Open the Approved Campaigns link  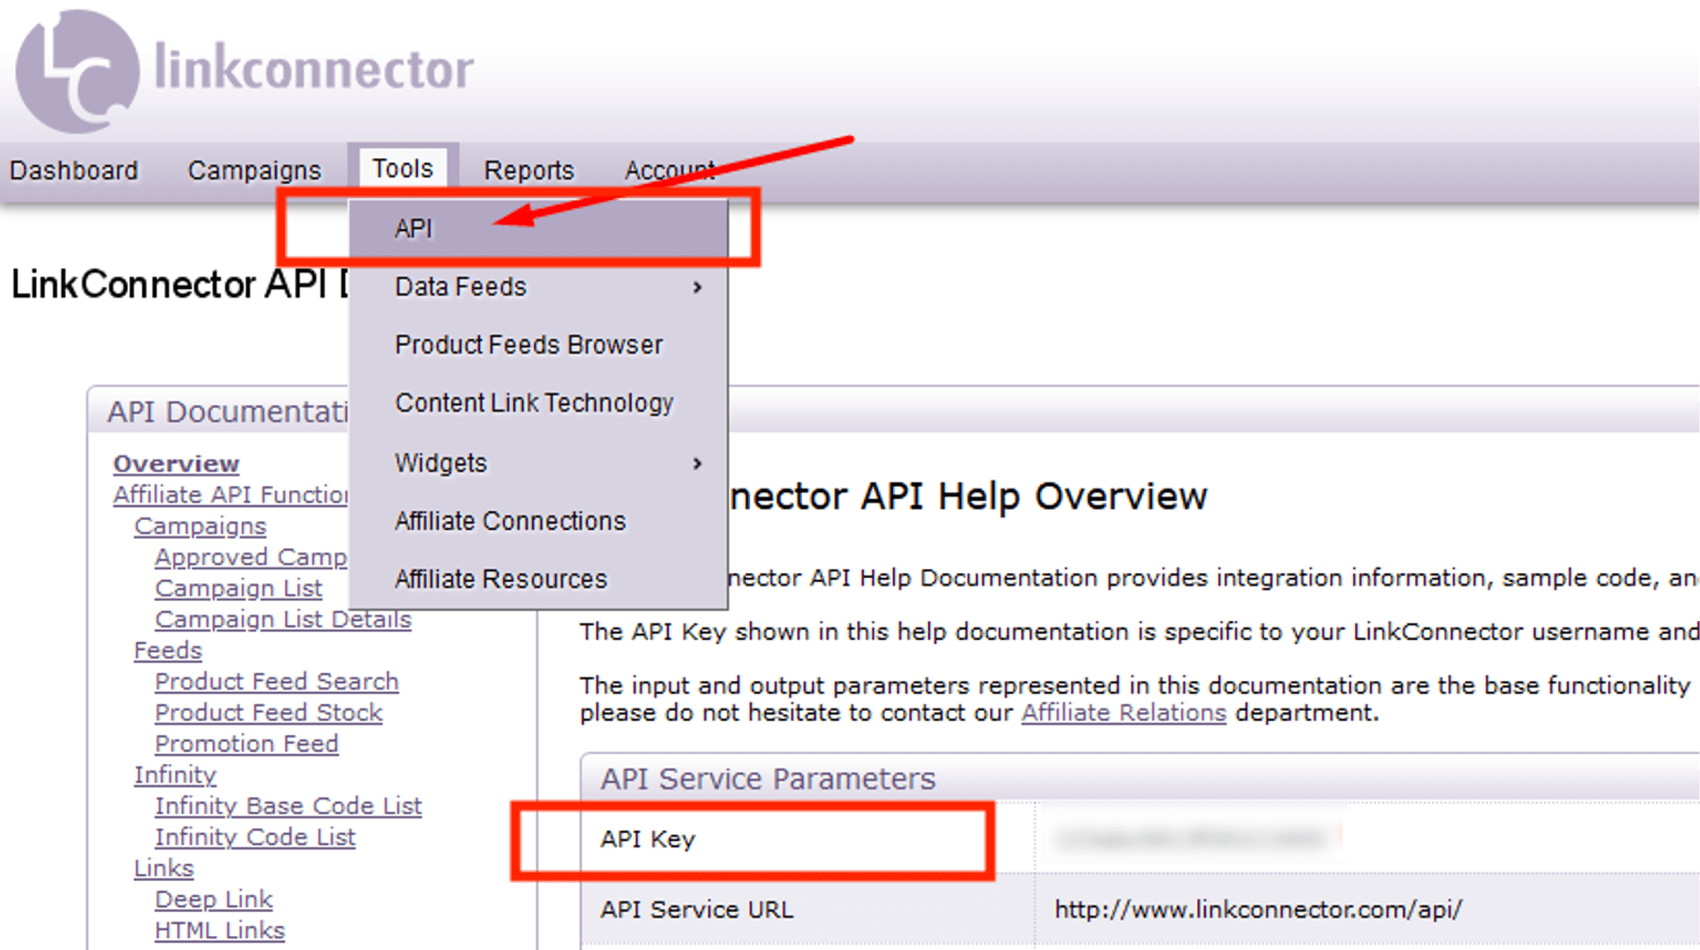point(251,557)
